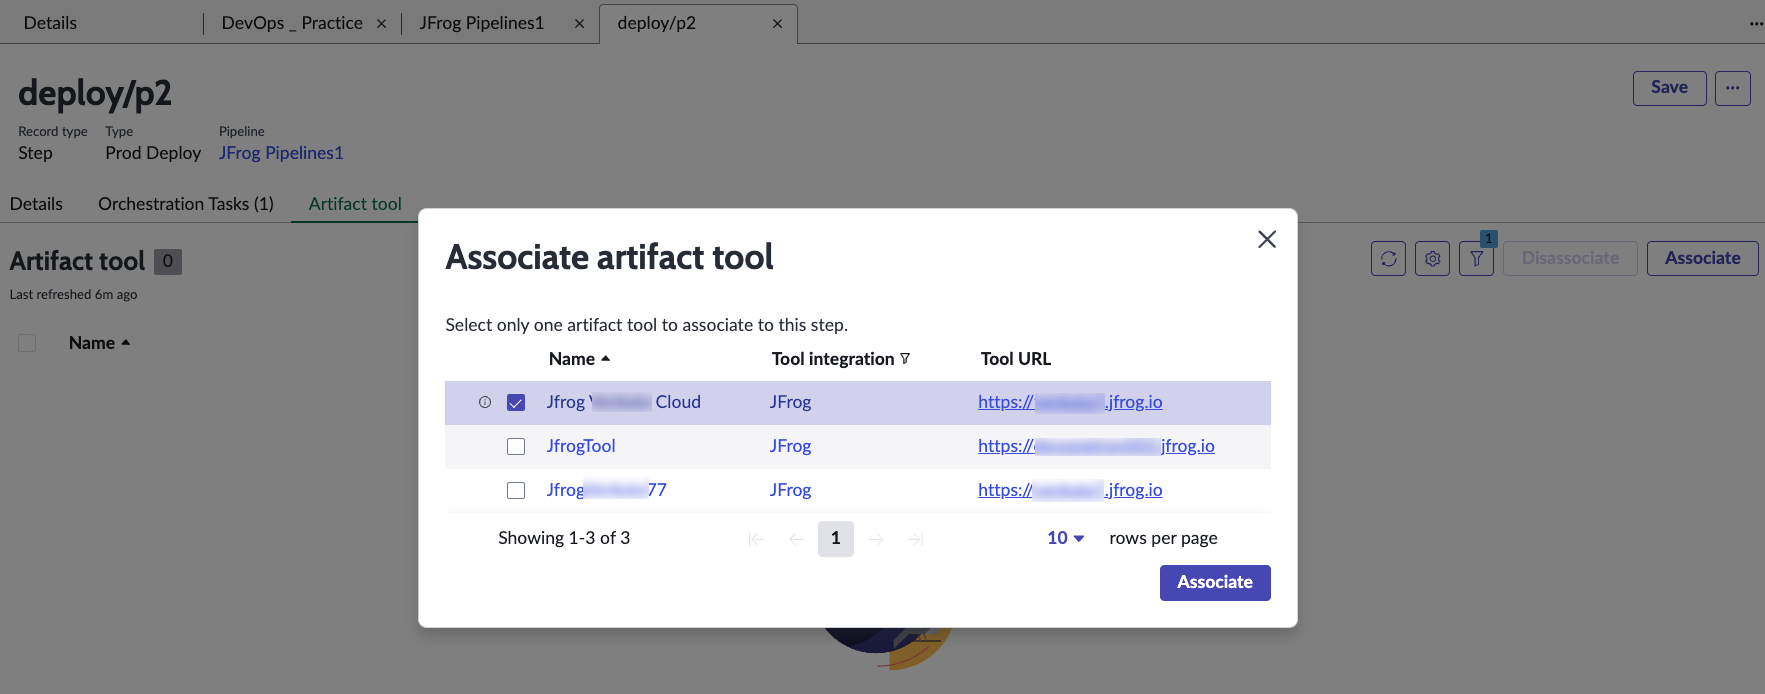Screen dimensions: 1765x694
Task: Click JFrog integration in JfrogTool row
Action: coord(790,446)
